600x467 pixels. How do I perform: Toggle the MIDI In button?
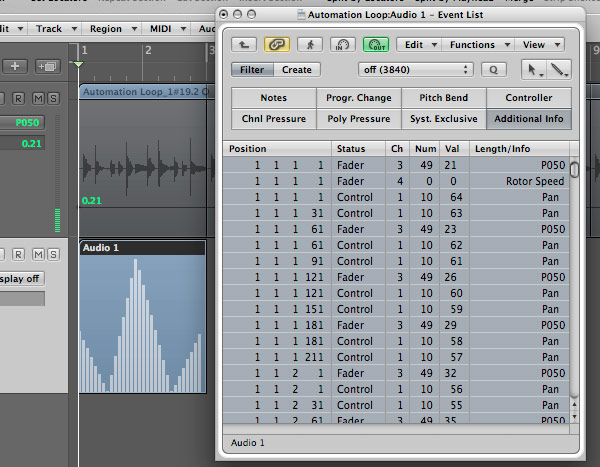342,45
